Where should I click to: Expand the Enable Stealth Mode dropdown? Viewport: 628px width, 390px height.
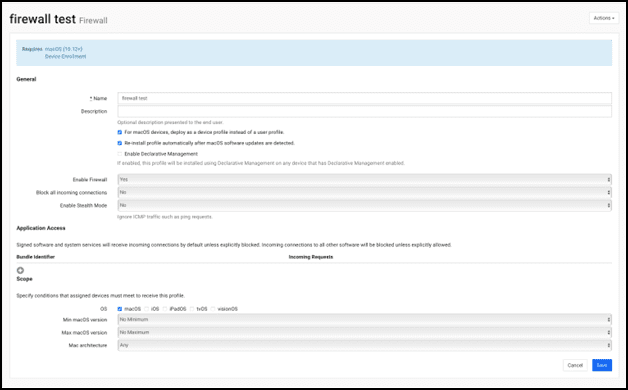pos(364,205)
